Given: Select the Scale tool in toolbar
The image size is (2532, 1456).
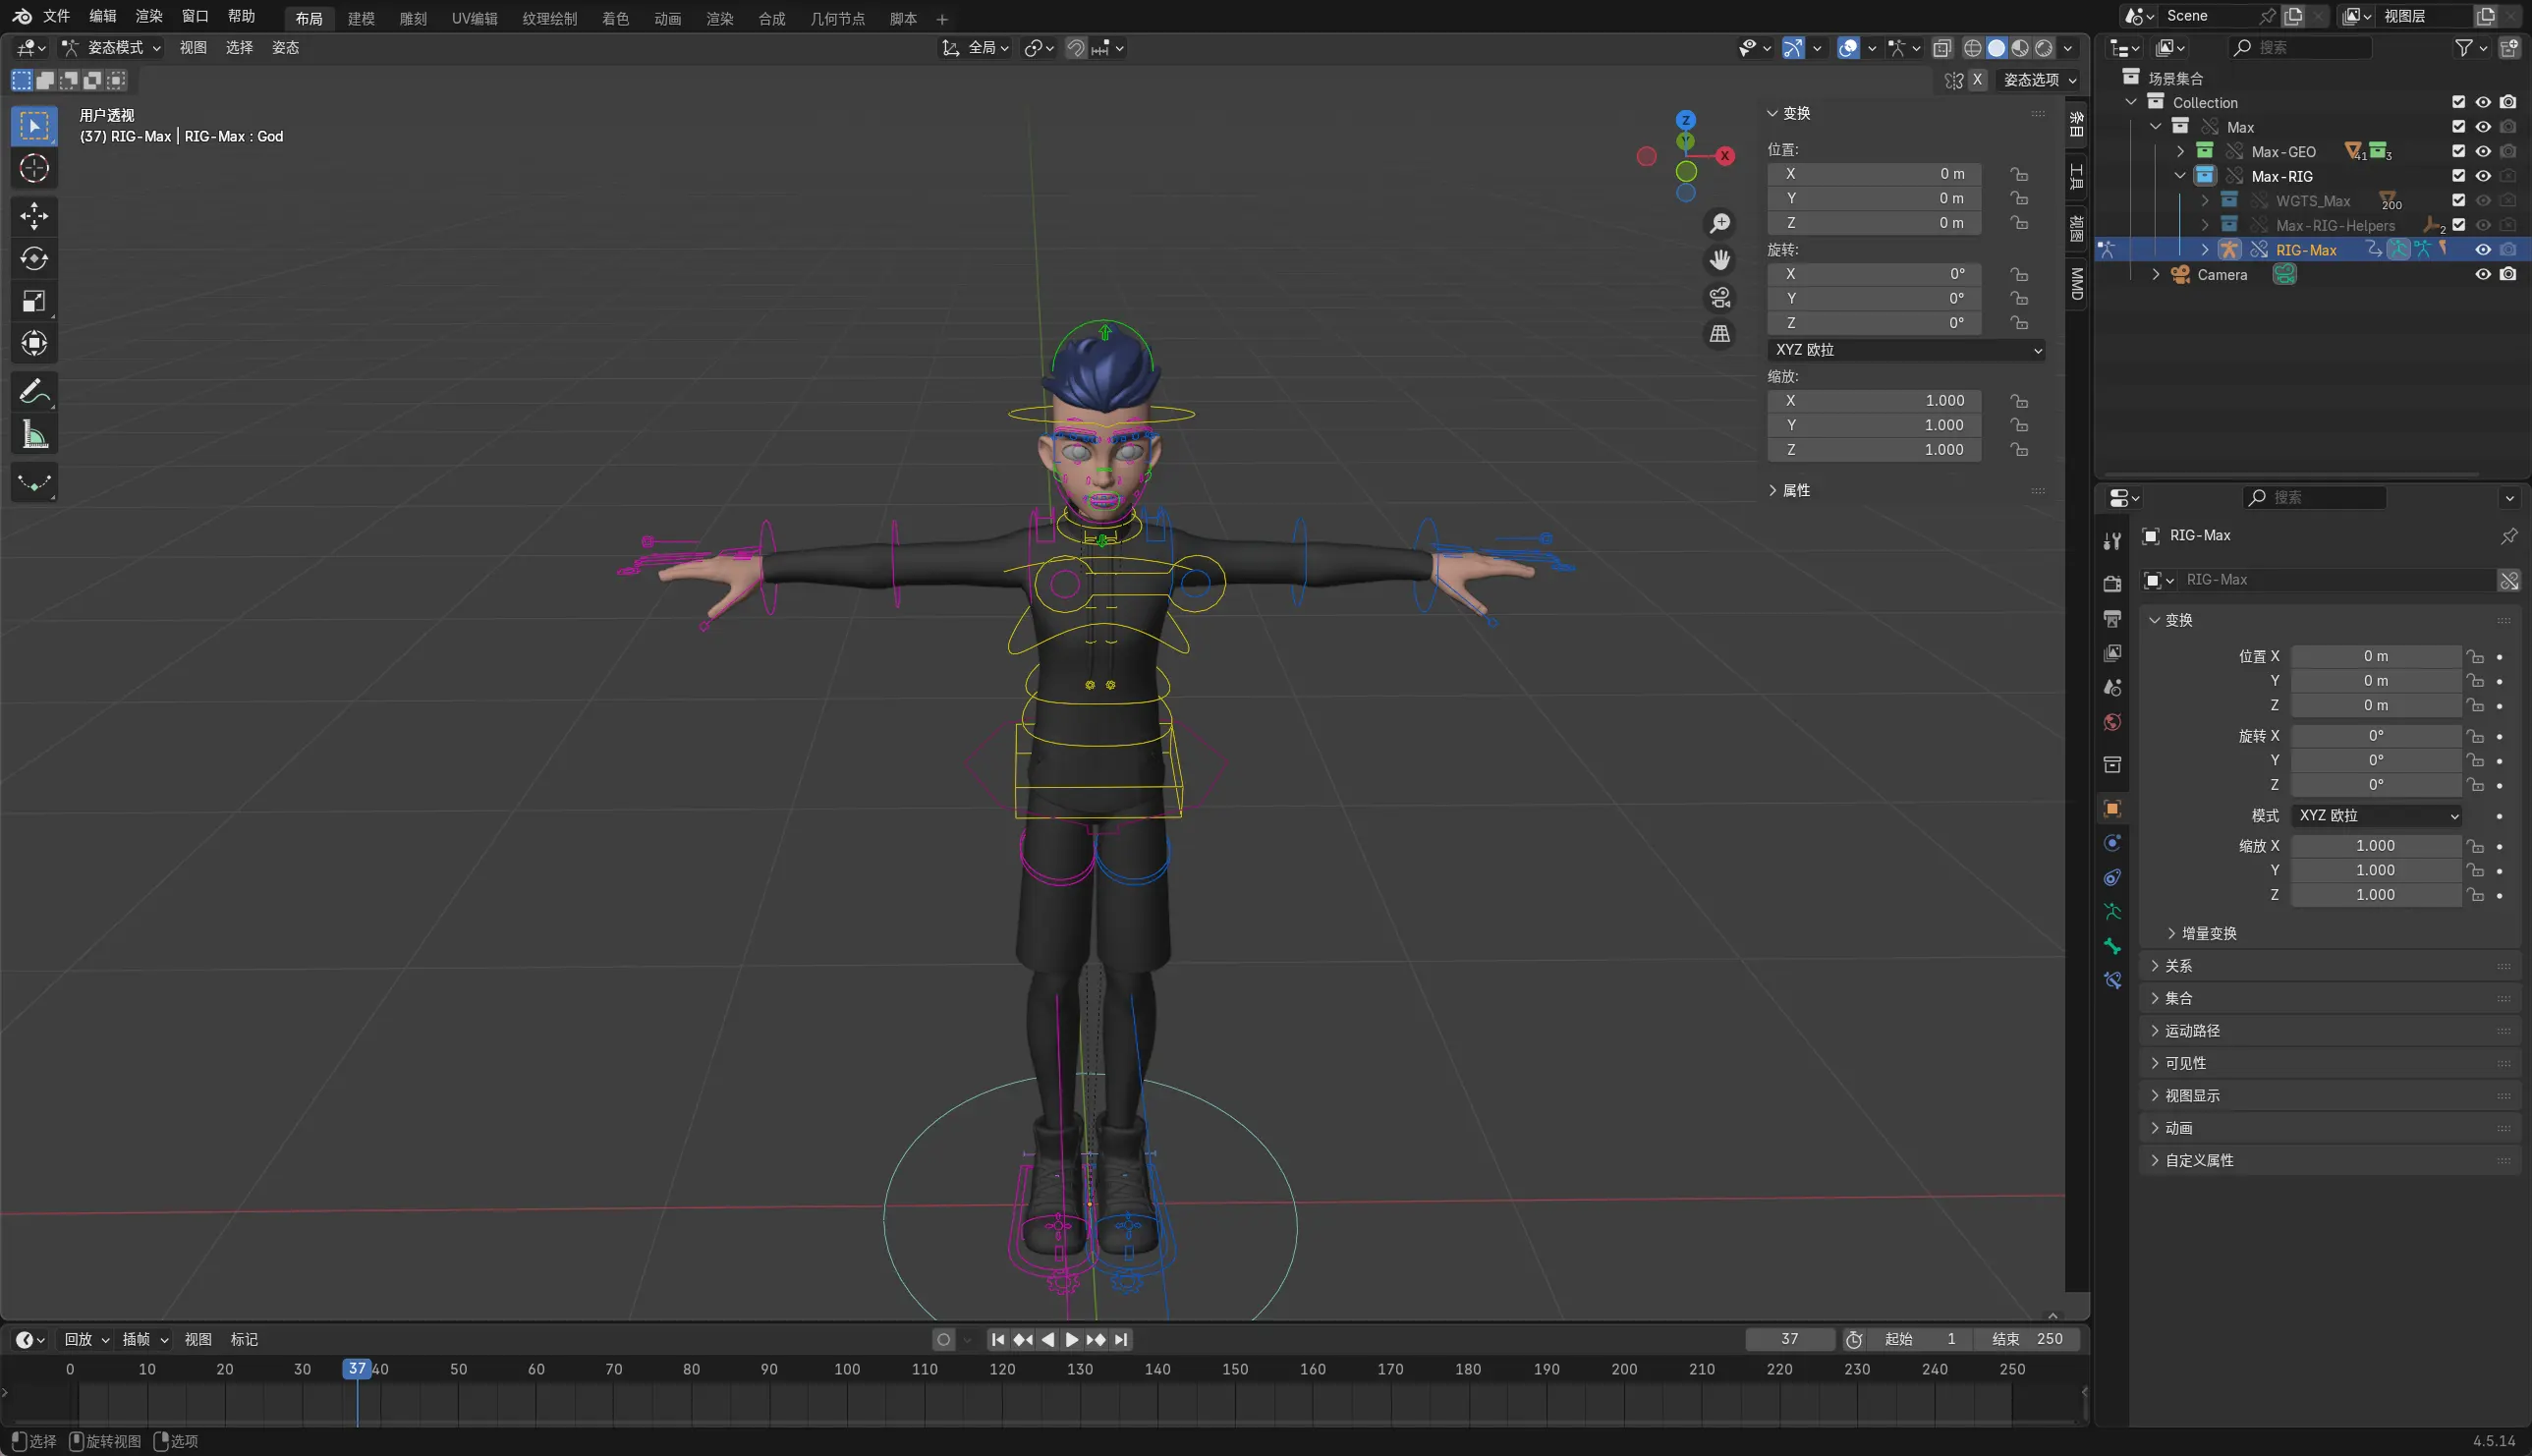Looking at the screenshot, I should 34,301.
